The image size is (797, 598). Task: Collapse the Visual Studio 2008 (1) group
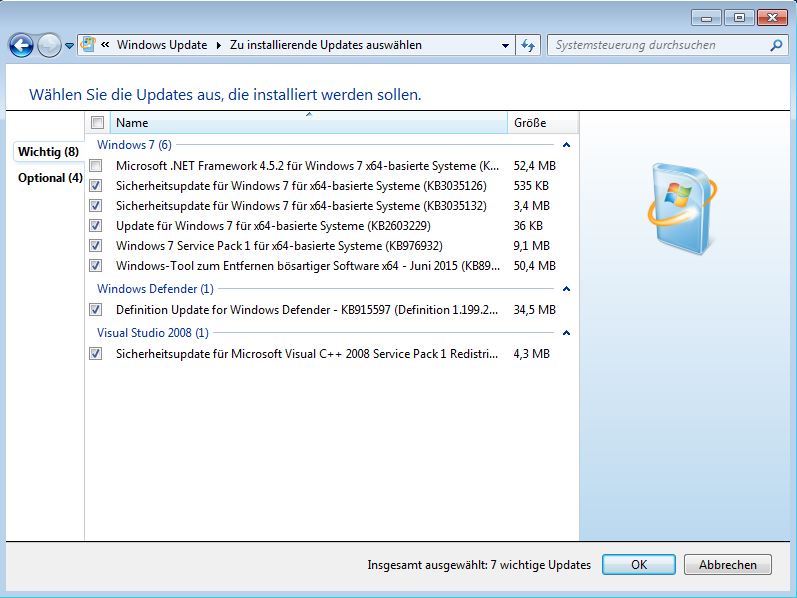click(x=566, y=333)
